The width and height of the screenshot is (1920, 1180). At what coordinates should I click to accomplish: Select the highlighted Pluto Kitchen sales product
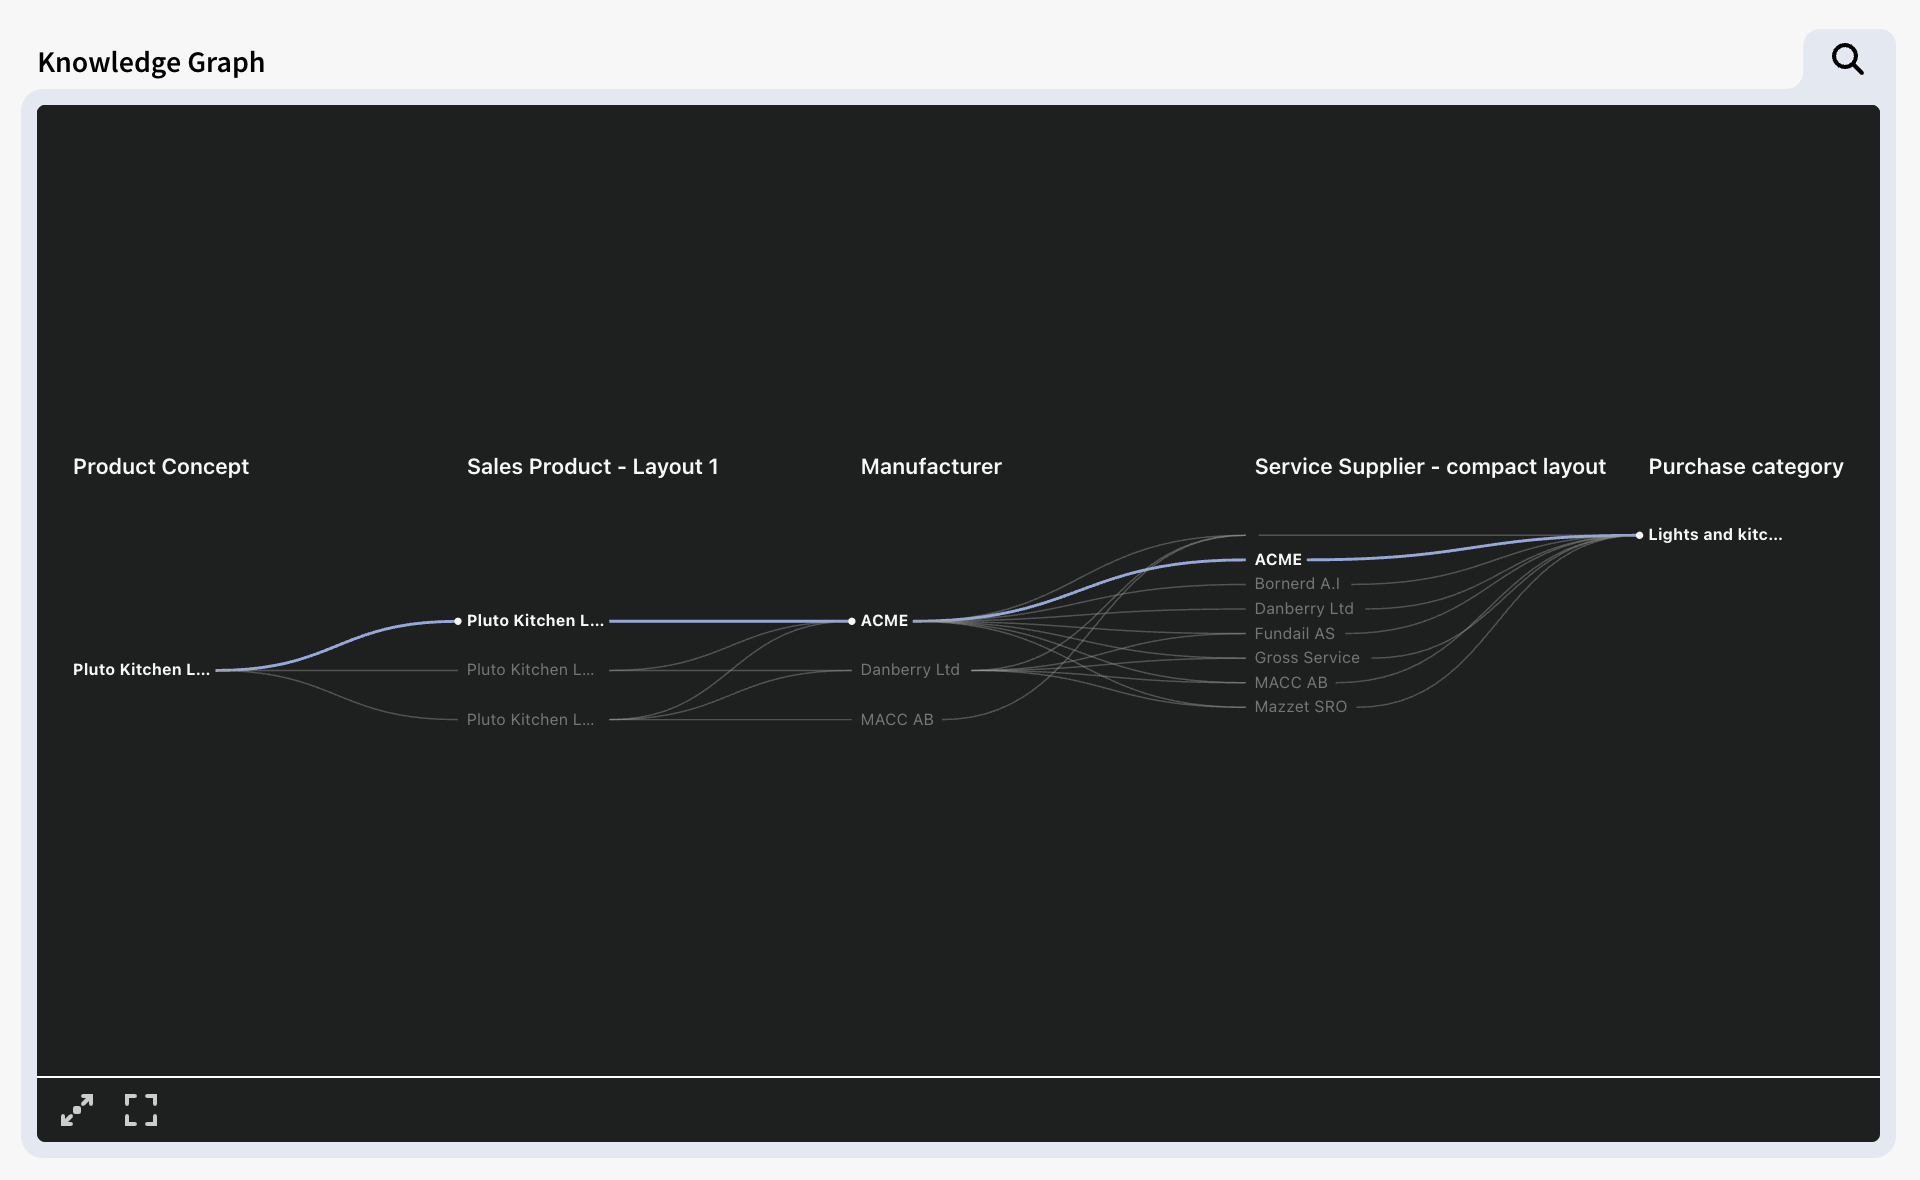(x=534, y=621)
